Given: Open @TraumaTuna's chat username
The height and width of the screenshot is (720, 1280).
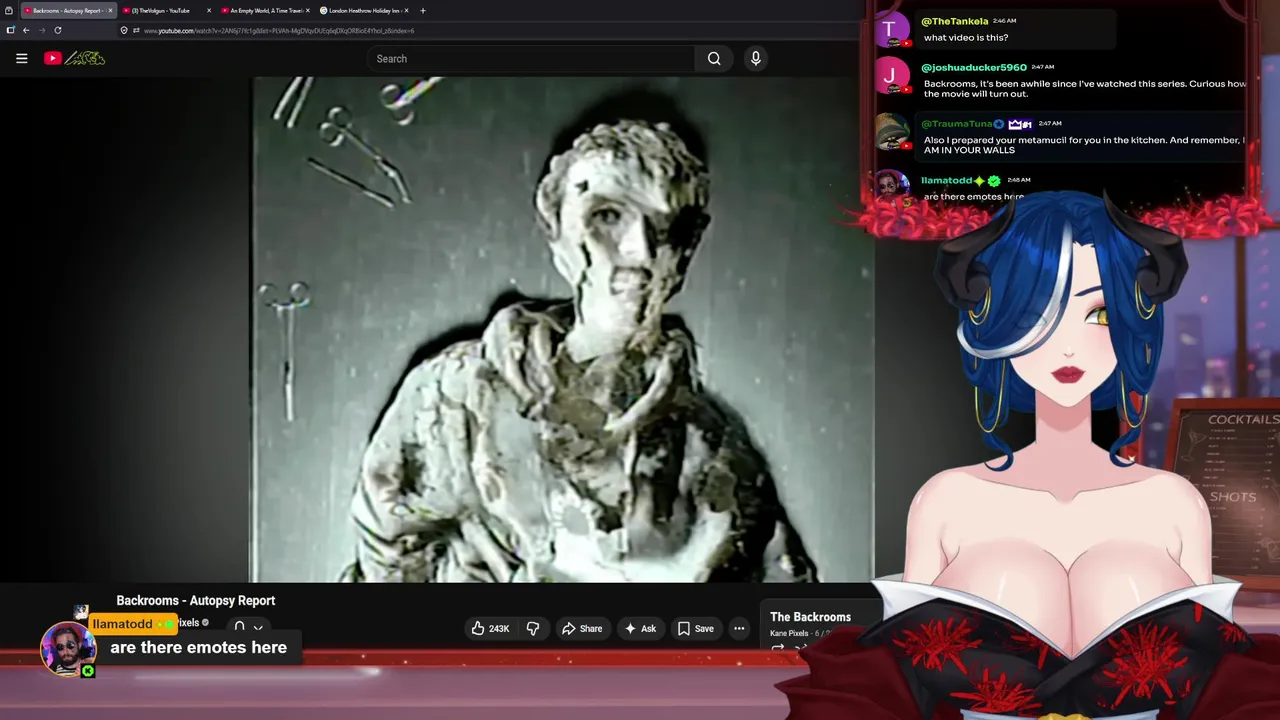Looking at the screenshot, I should tap(957, 124).
